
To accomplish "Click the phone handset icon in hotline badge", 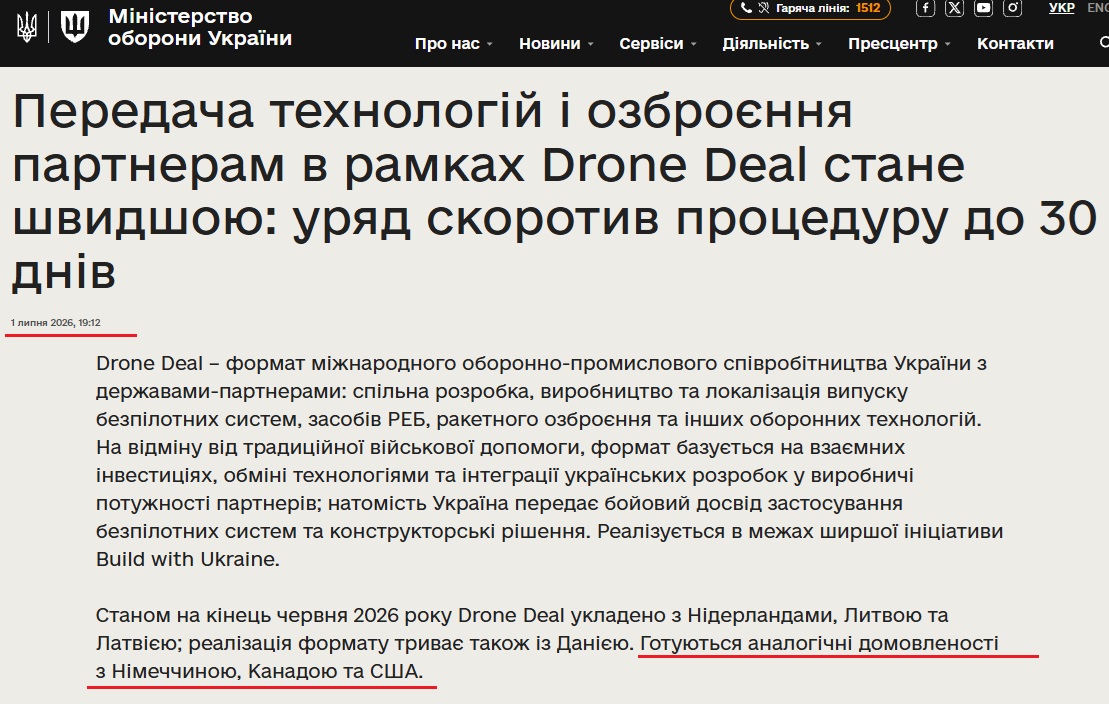I will click(x=745, y=8).
